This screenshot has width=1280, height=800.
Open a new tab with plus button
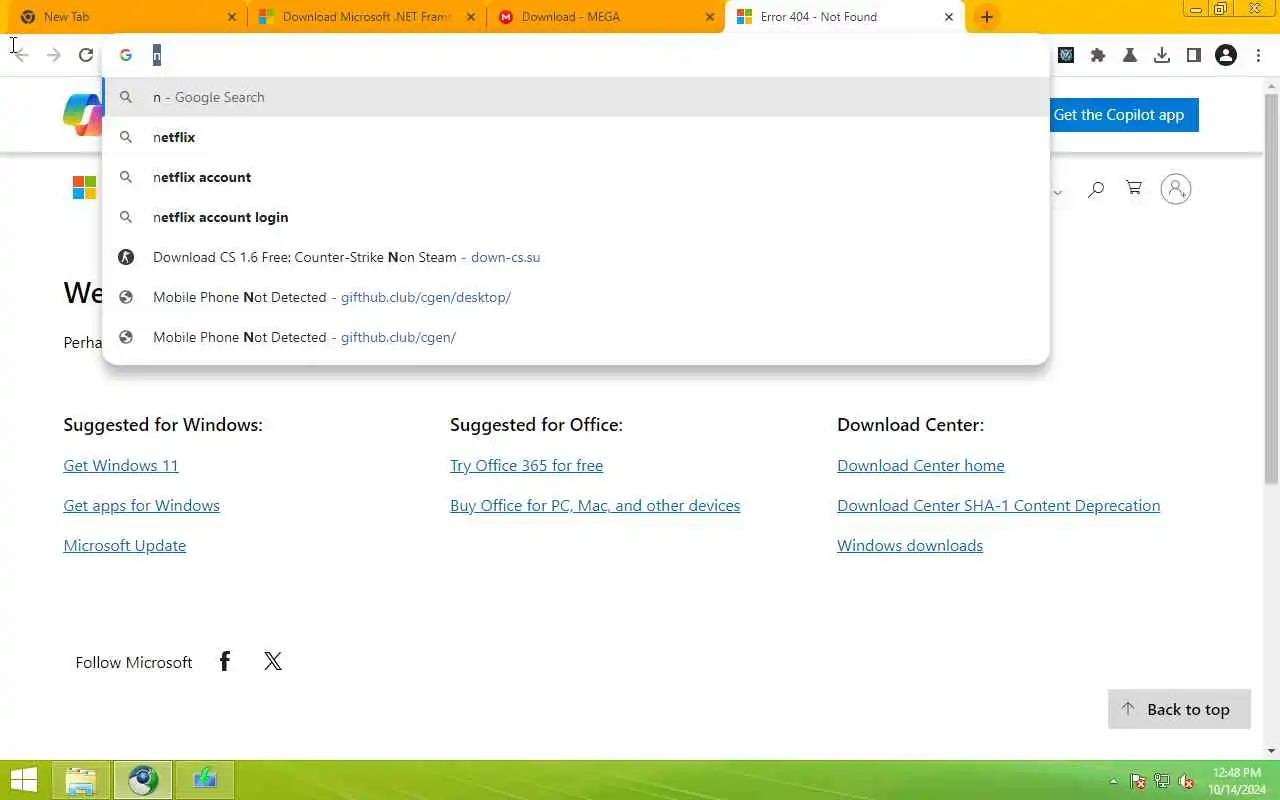987,17
